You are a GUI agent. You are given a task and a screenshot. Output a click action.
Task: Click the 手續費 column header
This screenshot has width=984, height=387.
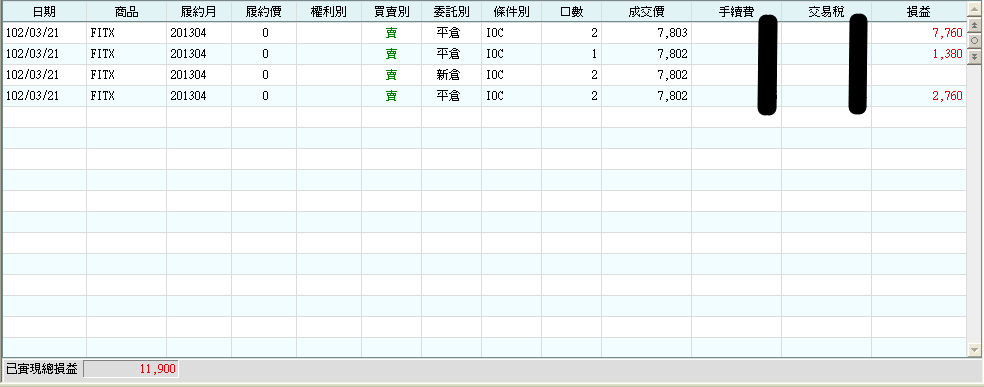737,12
